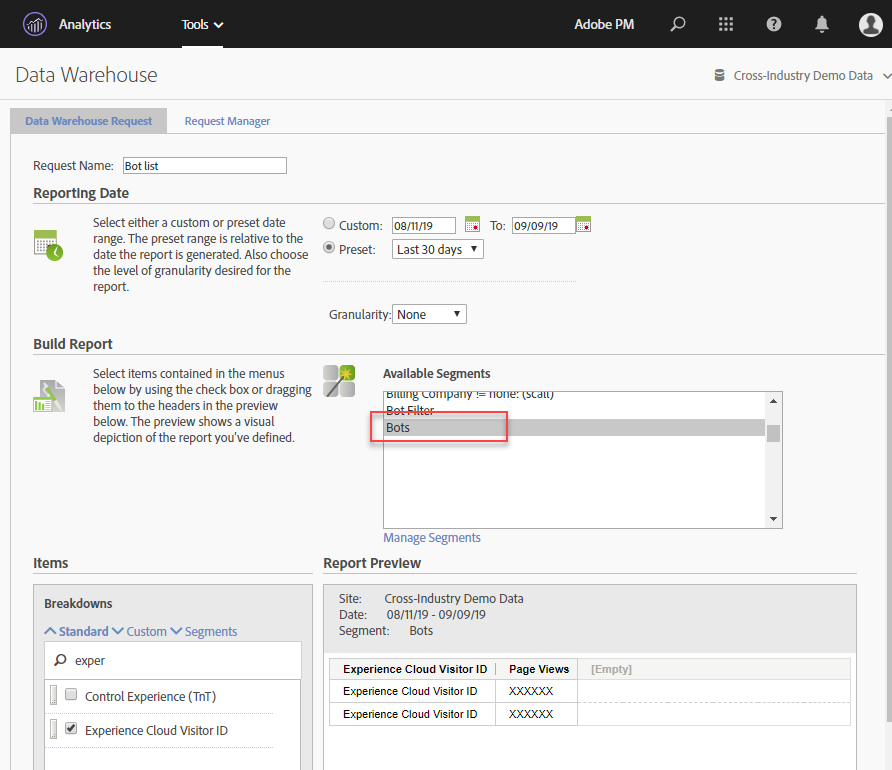892x770 pixels.
Task: Open calendar picker for custom start date
Action: [x=473, y=224]
